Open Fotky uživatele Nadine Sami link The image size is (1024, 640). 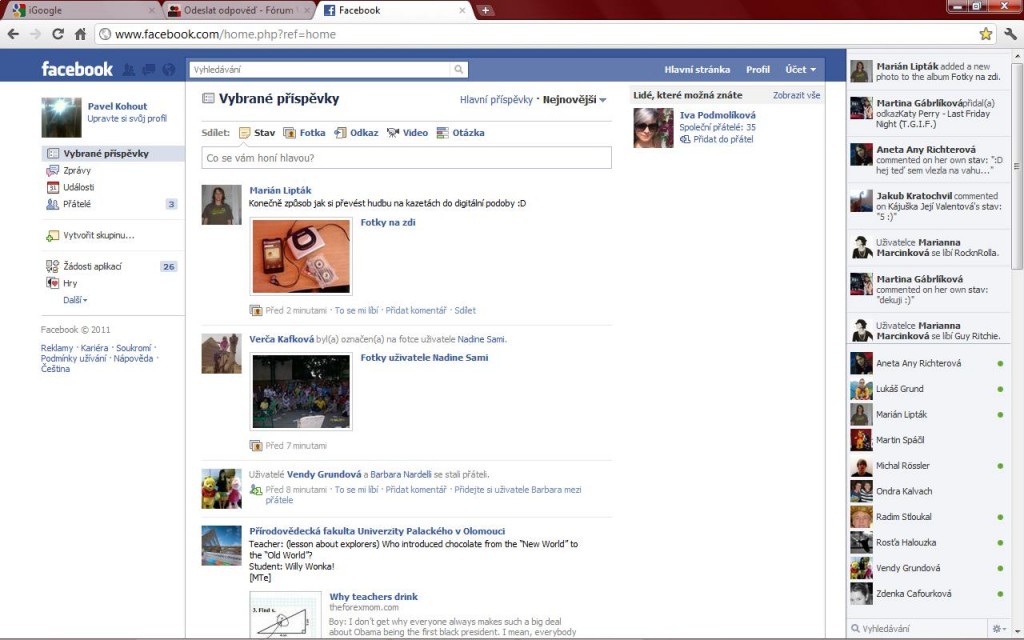(424, 358)
